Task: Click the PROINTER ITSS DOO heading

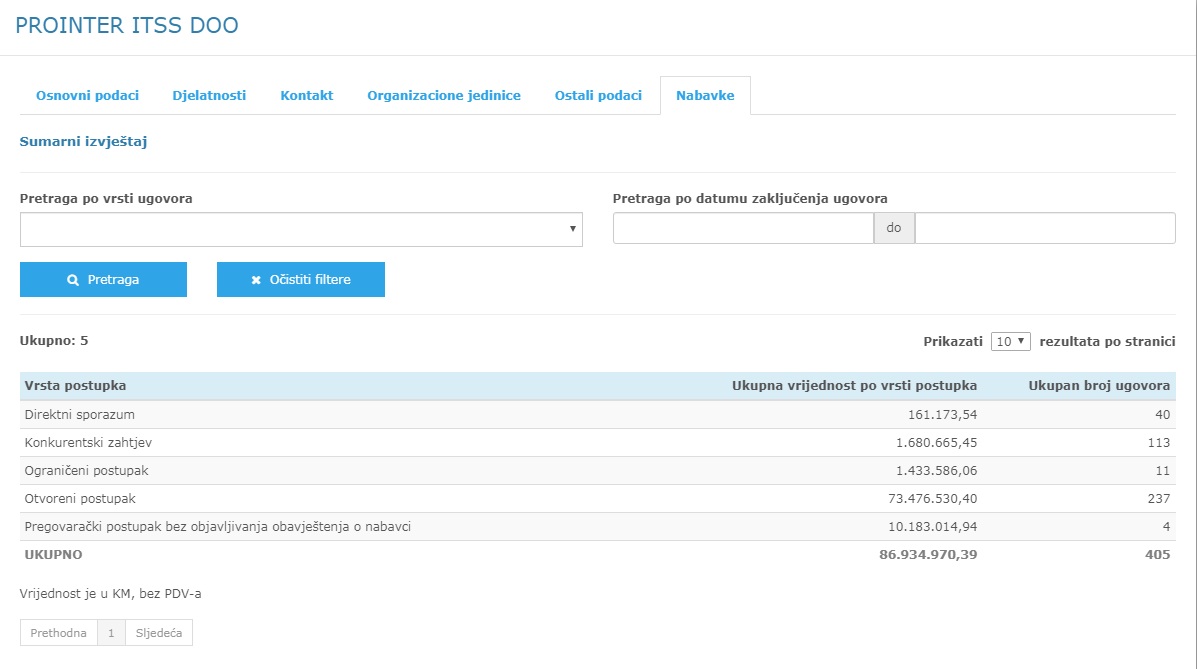Action: [x=127, y=25]
